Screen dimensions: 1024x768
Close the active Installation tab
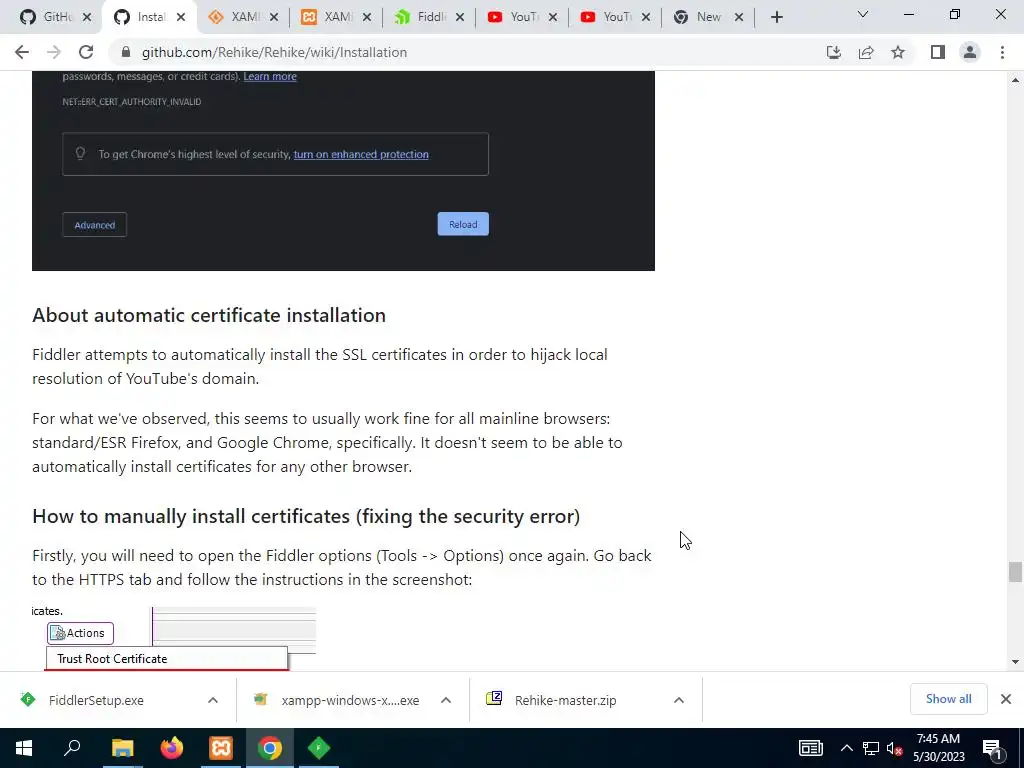[x=181, y=18]
